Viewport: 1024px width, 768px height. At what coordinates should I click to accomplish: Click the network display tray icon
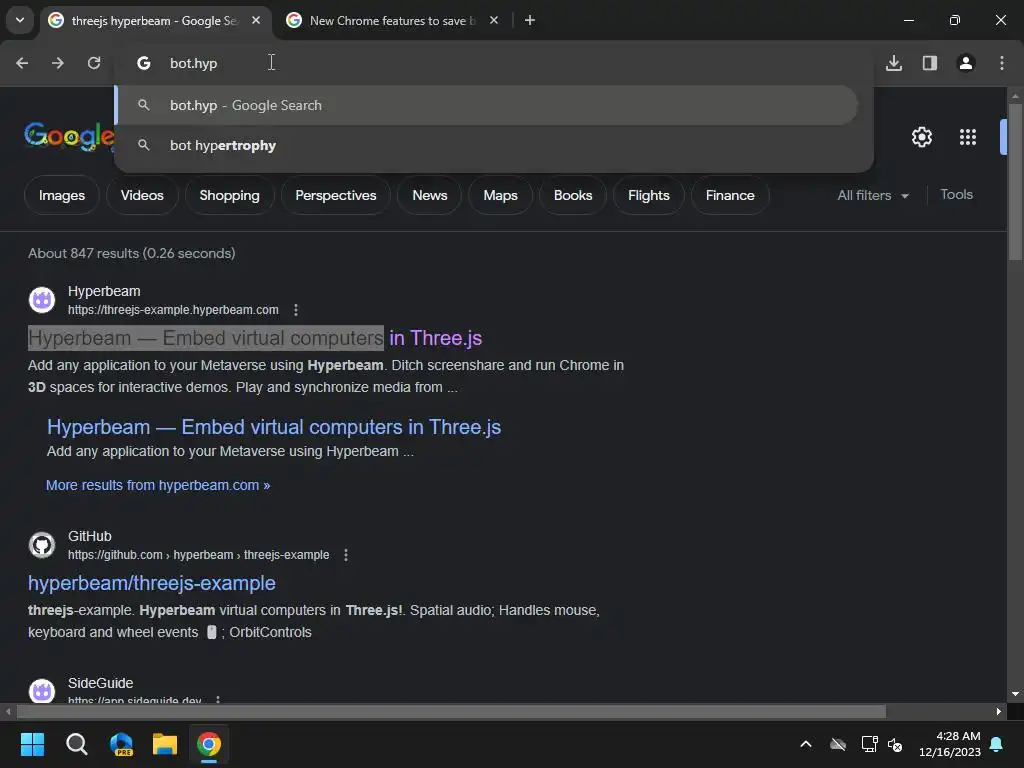(869, 744)
